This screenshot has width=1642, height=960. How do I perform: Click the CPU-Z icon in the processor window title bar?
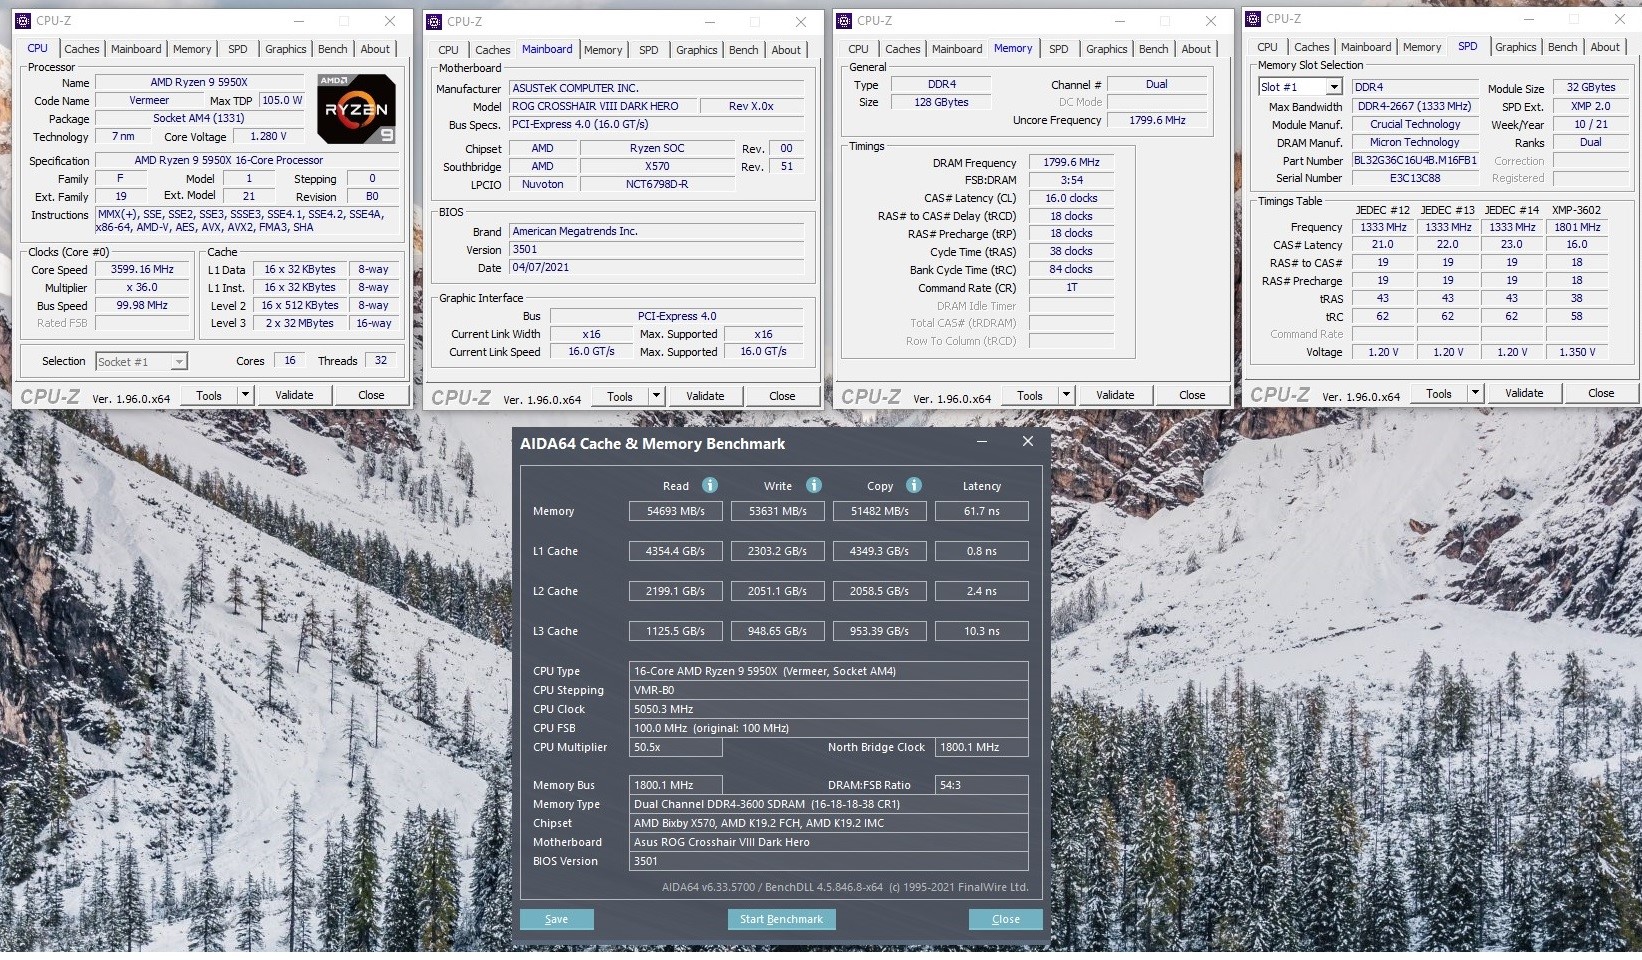pyautogui.click(x=23, y=20)
